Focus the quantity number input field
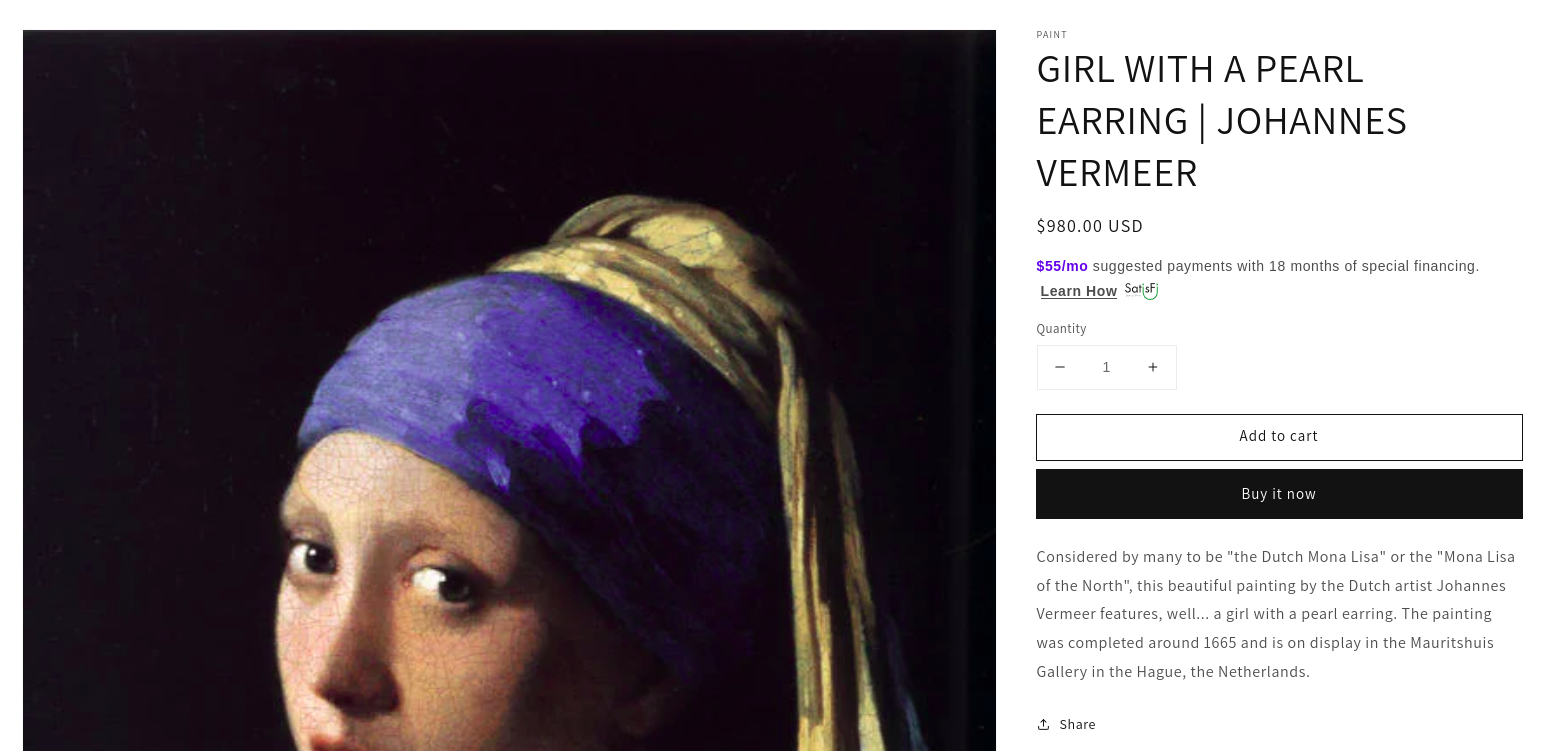 point(1106,367)
